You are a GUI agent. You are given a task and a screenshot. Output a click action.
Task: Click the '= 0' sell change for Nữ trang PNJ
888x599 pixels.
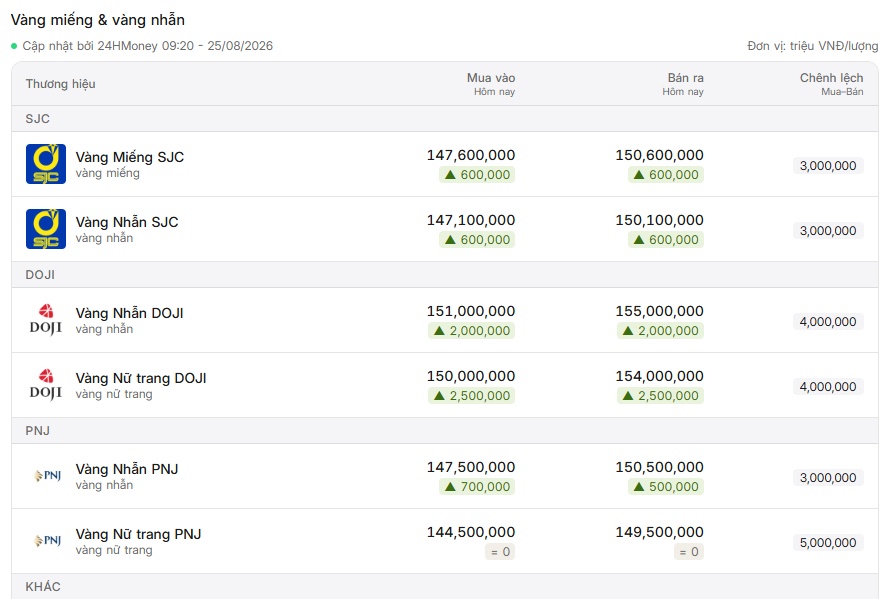tap(689, 552)
